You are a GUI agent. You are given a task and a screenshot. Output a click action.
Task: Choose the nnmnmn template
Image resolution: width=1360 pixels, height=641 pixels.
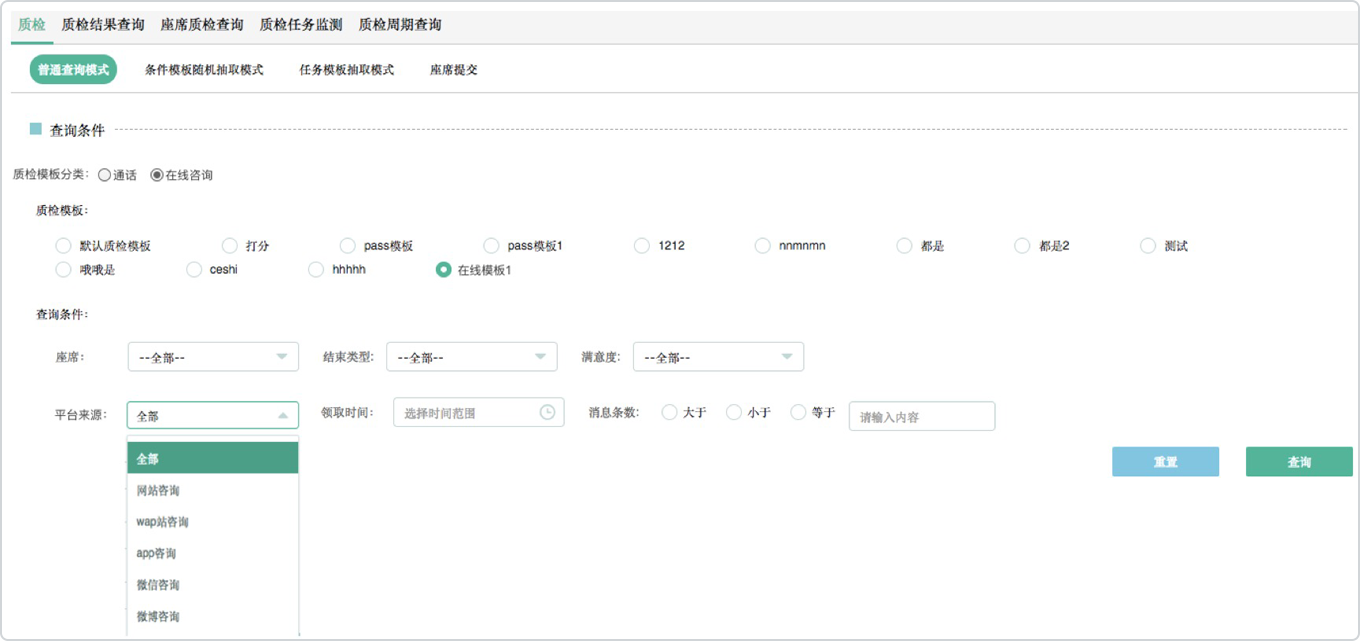[x=763, y=245]
